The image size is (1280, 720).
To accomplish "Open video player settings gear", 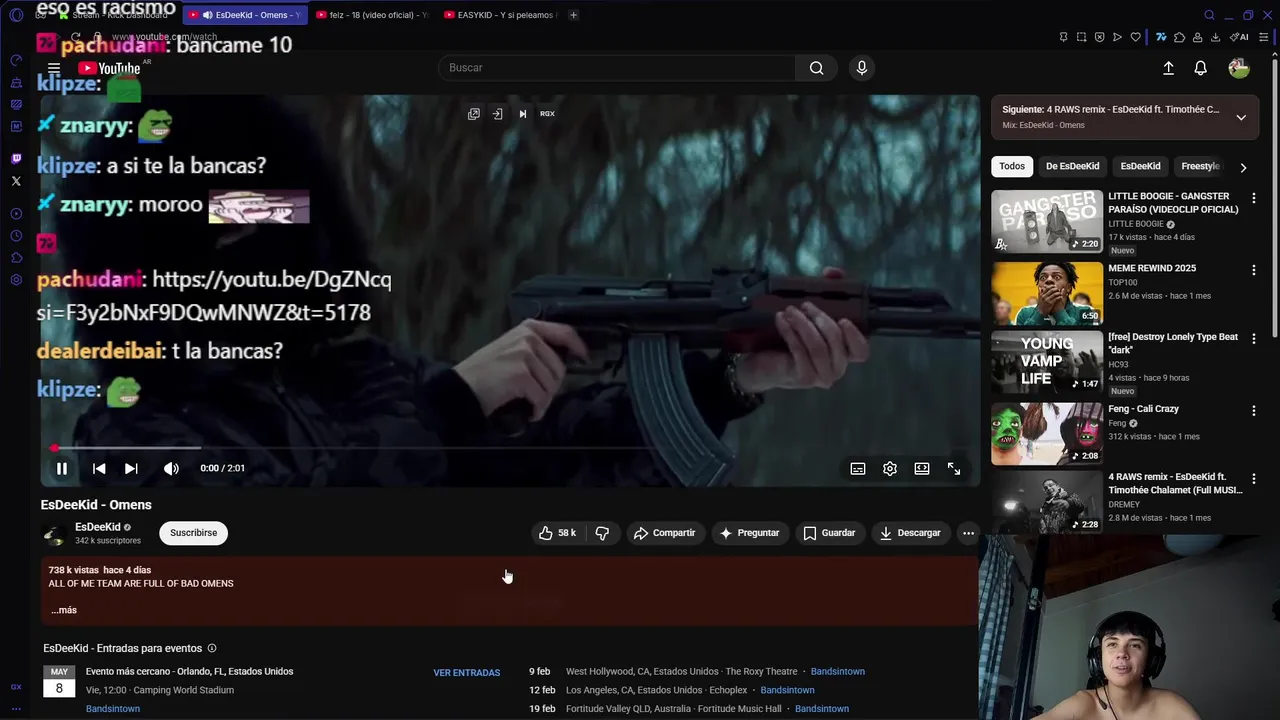I will [x=890, y=468].
